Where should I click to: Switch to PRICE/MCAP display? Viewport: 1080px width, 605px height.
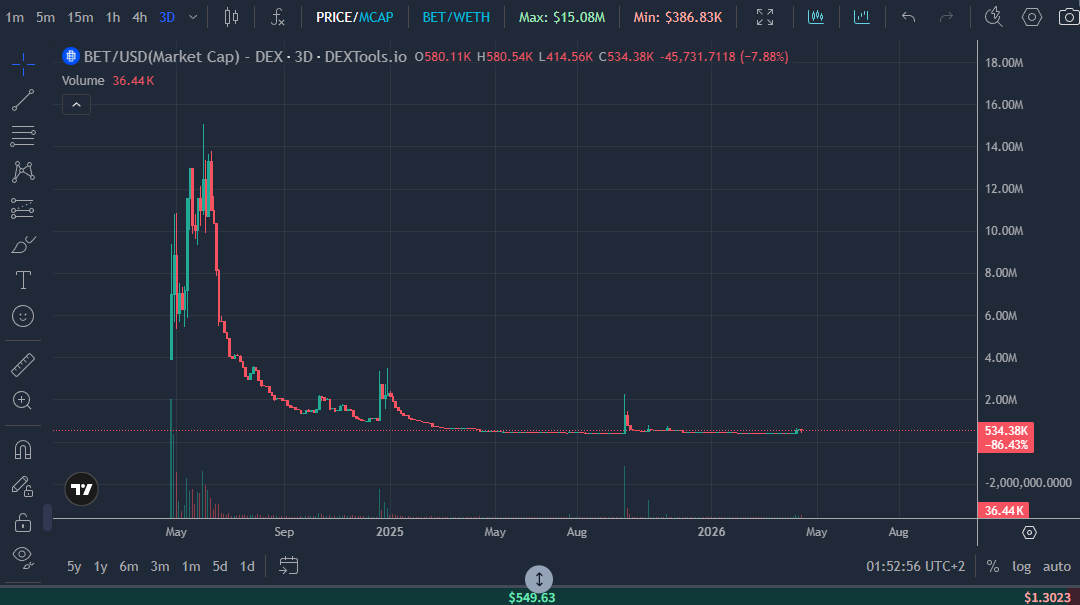(x=355, y=17)
